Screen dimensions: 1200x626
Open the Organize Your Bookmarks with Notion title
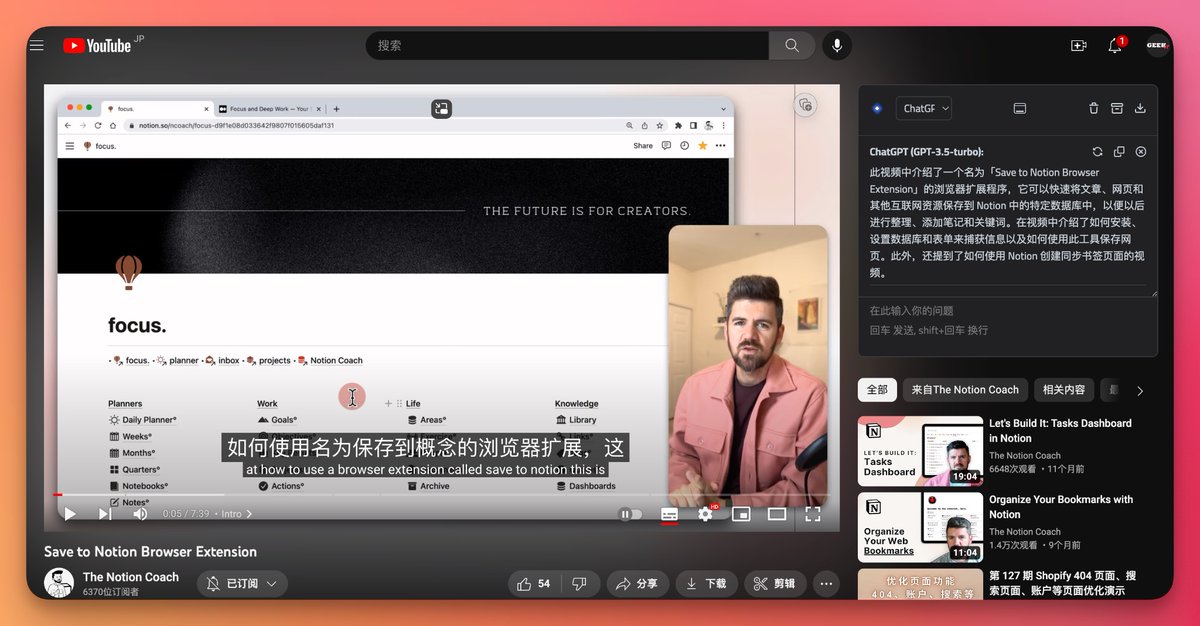[1061, 507]
